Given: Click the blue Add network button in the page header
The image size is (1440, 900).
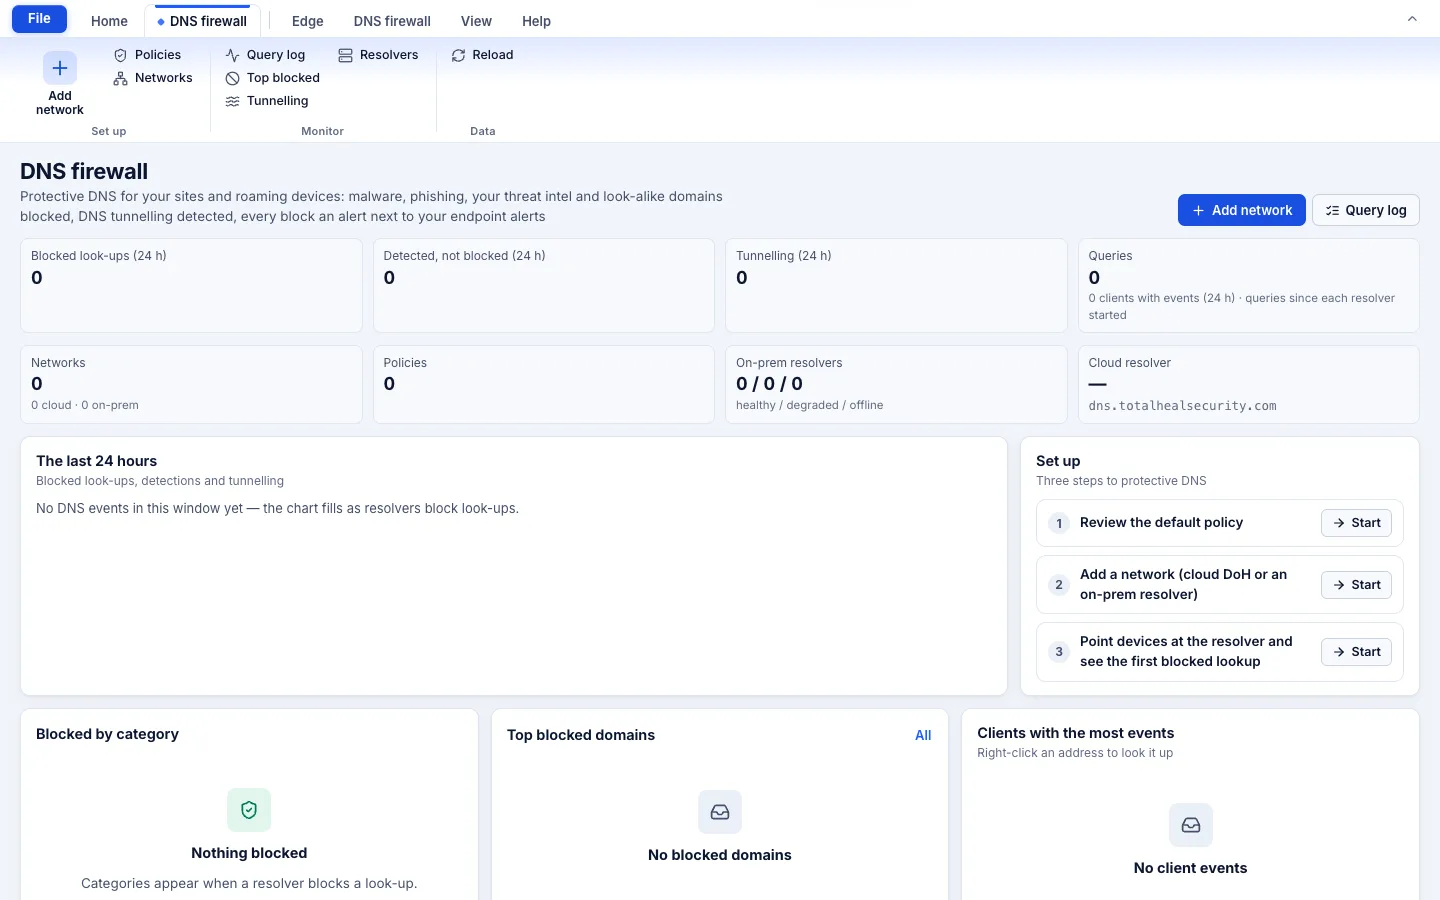Looking at the screenshot, I should click(1242, 210).
